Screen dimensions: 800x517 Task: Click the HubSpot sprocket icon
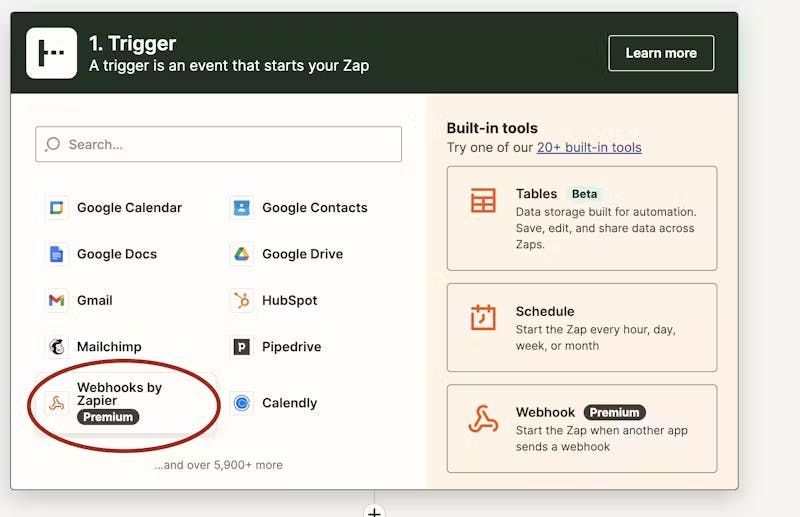click(x=241, y=300)
